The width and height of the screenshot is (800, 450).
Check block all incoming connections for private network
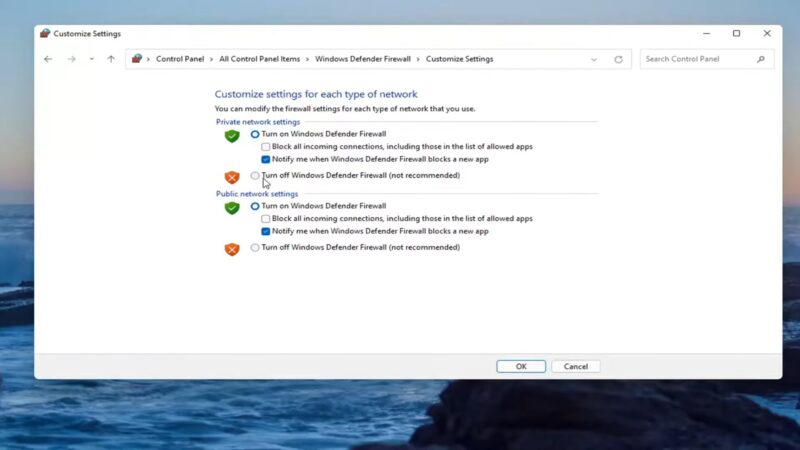(x=265, y=147)
